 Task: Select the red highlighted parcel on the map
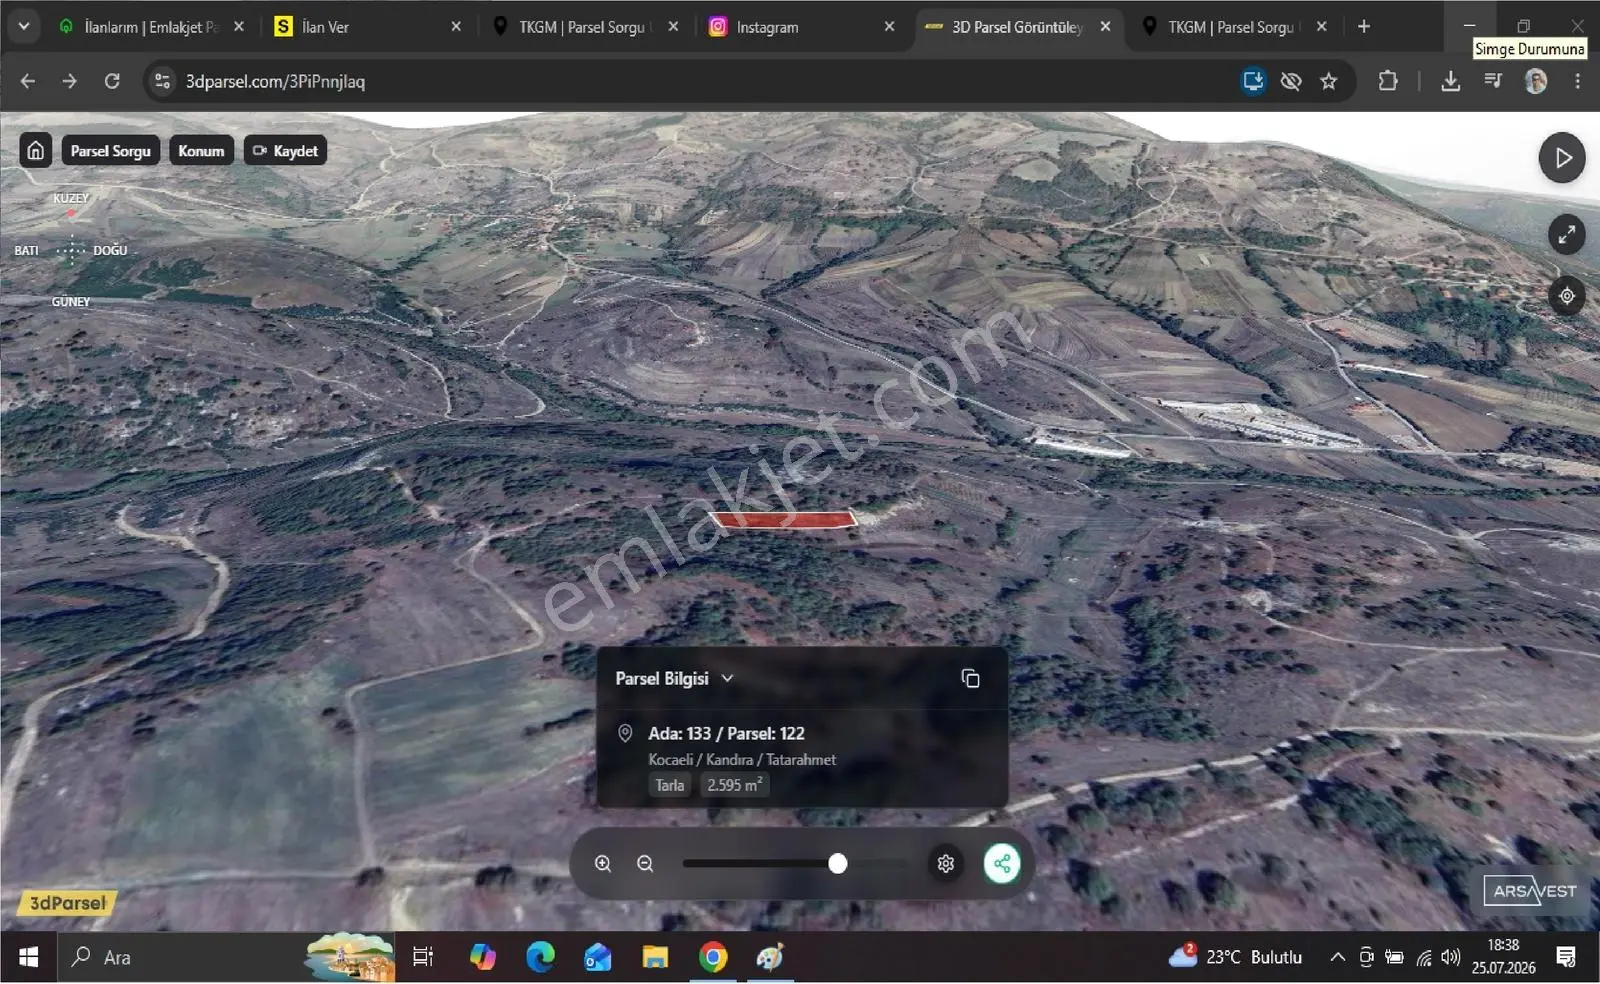784,519
